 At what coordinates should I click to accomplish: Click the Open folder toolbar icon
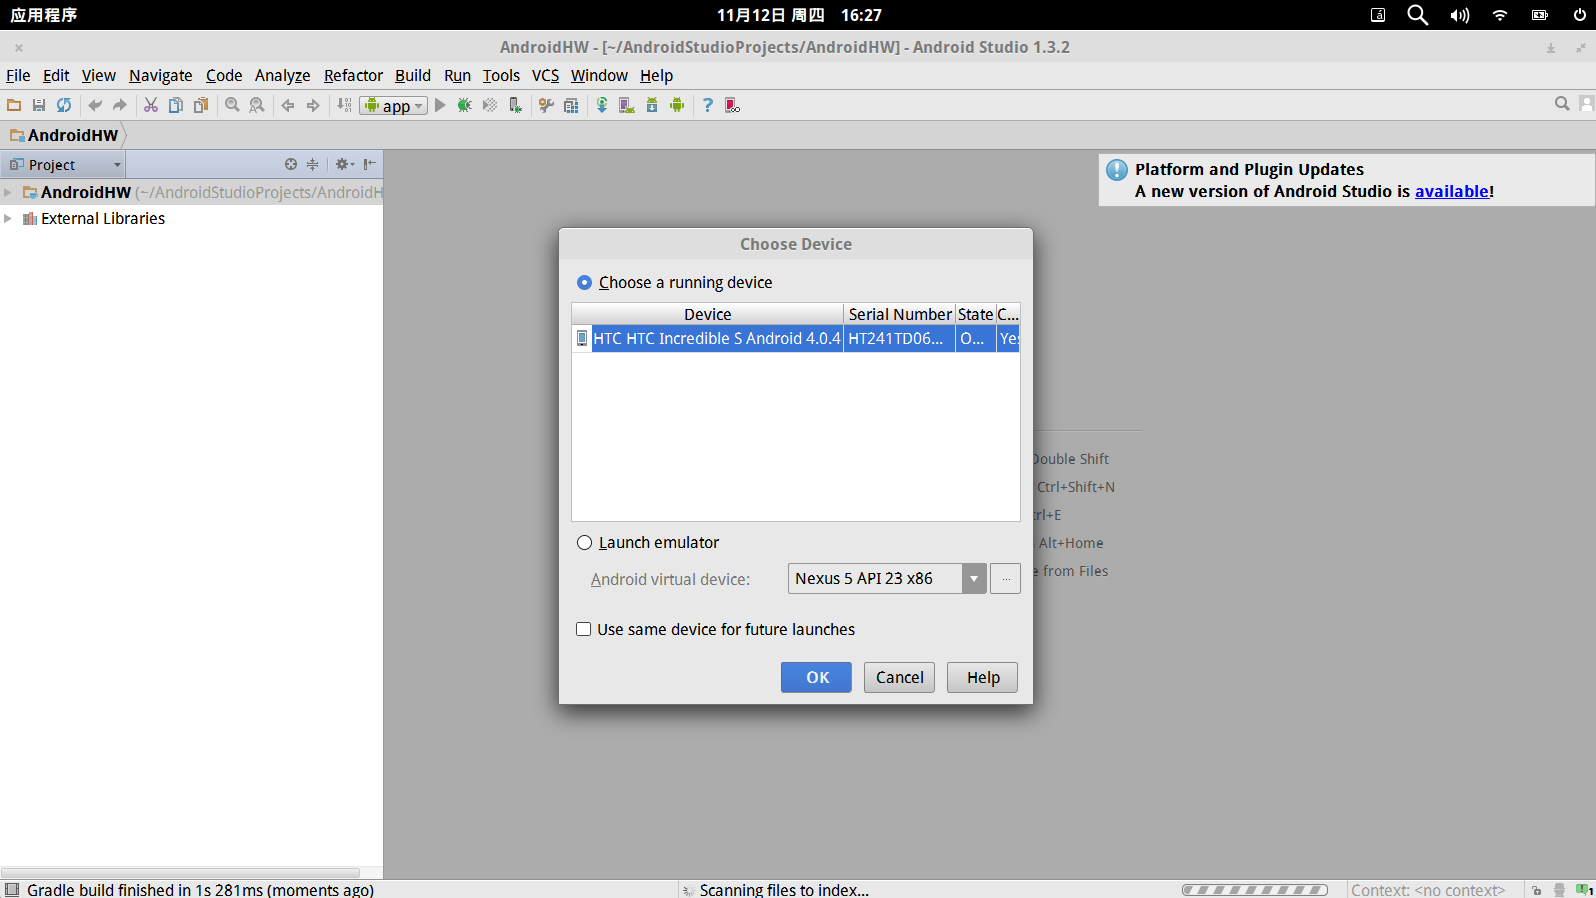coord(14,105)
